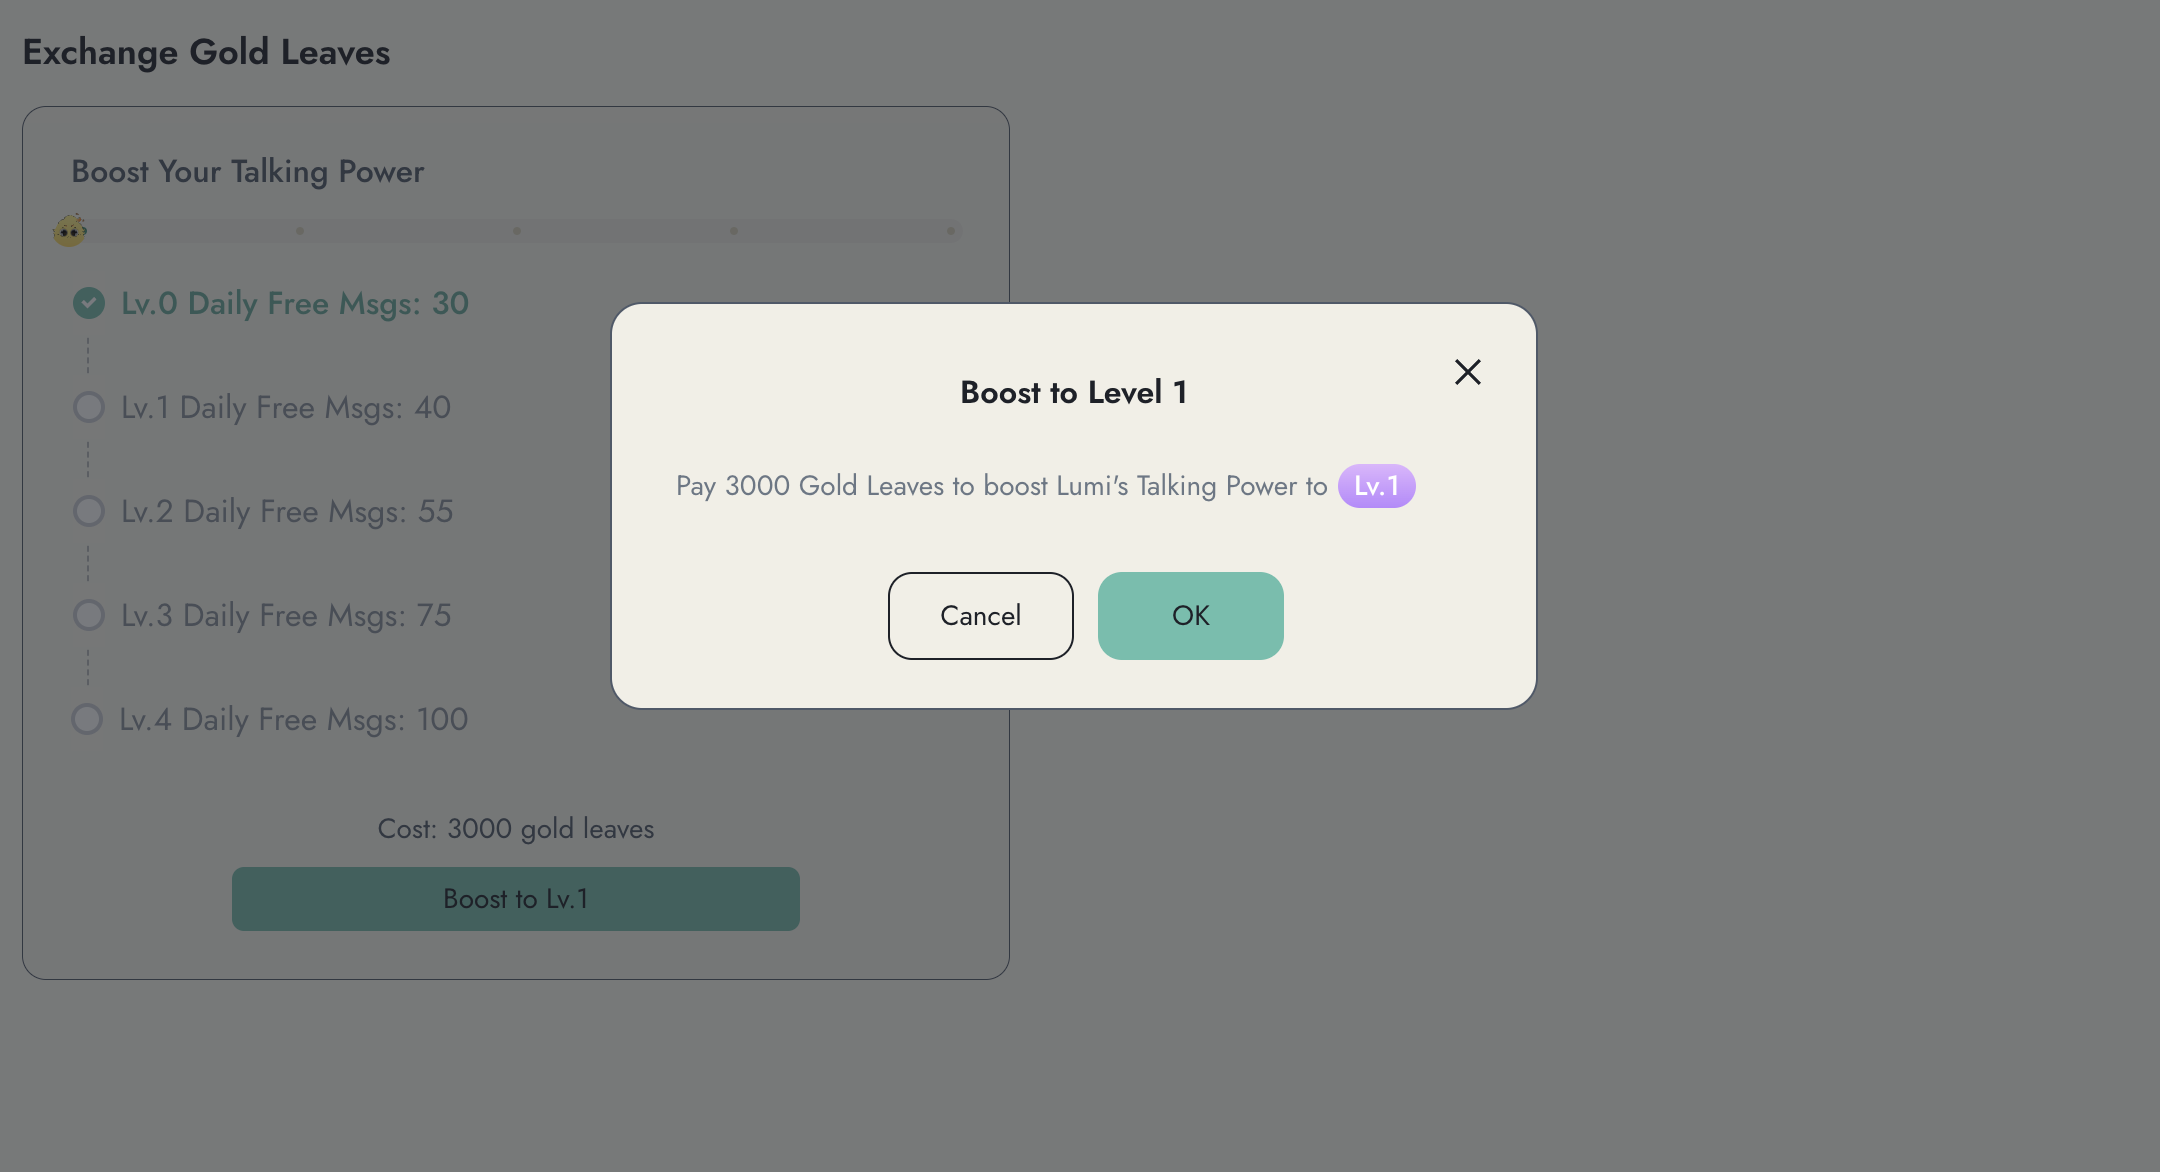This screenshot has height=1172, width=2160.
Task: Click the last dot marker on the progress bar
Action: pyautogui.click(x=951, y=231)
